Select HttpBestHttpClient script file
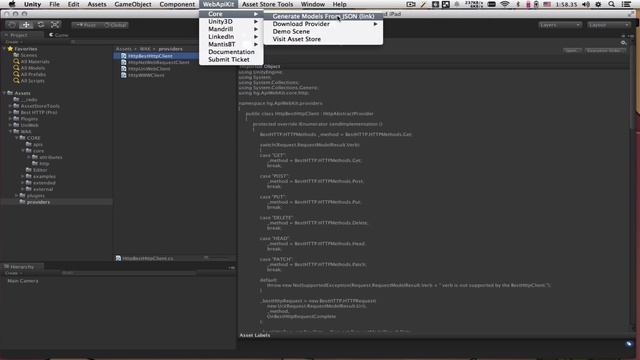The width and height of the screenshot is (640, 360). [x=150, y=56]
